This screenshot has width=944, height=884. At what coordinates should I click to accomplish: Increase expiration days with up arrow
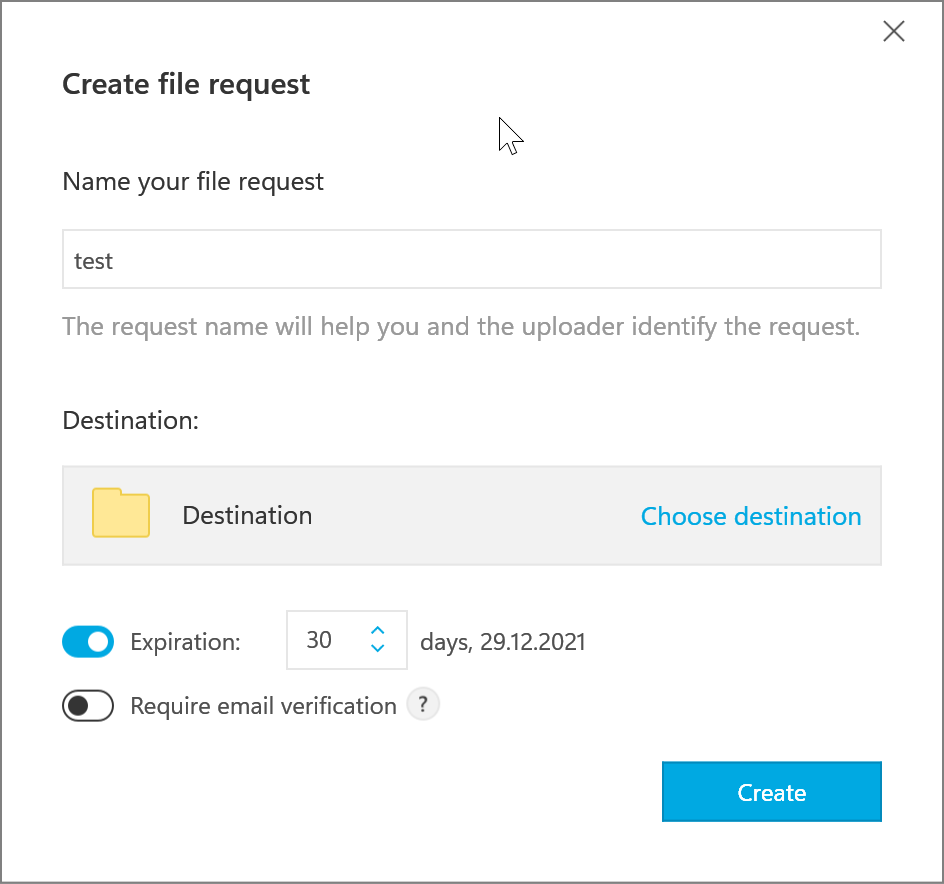[377, 630]
